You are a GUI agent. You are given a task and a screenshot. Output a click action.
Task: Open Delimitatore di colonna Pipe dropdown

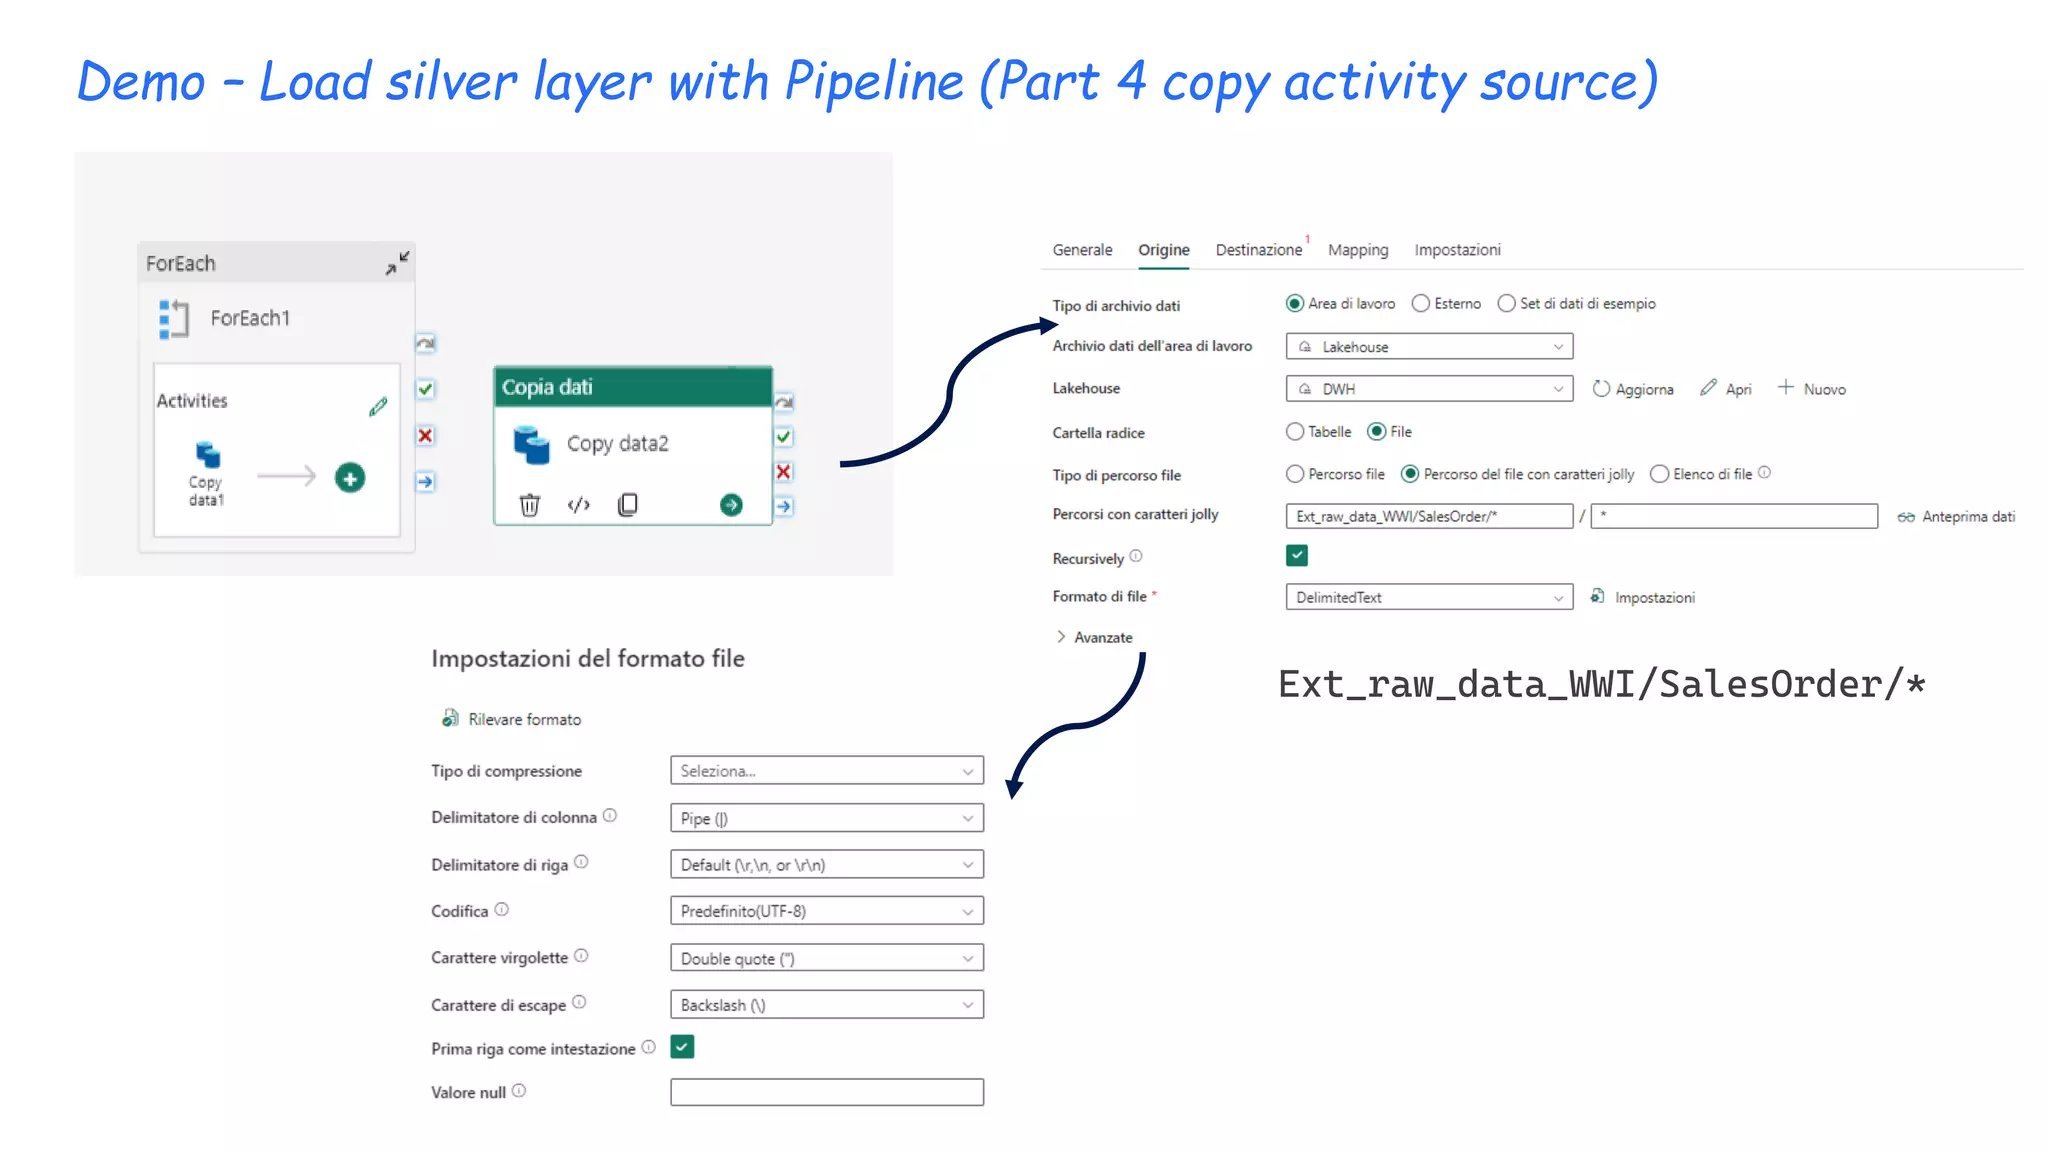[x=827, y=818]
